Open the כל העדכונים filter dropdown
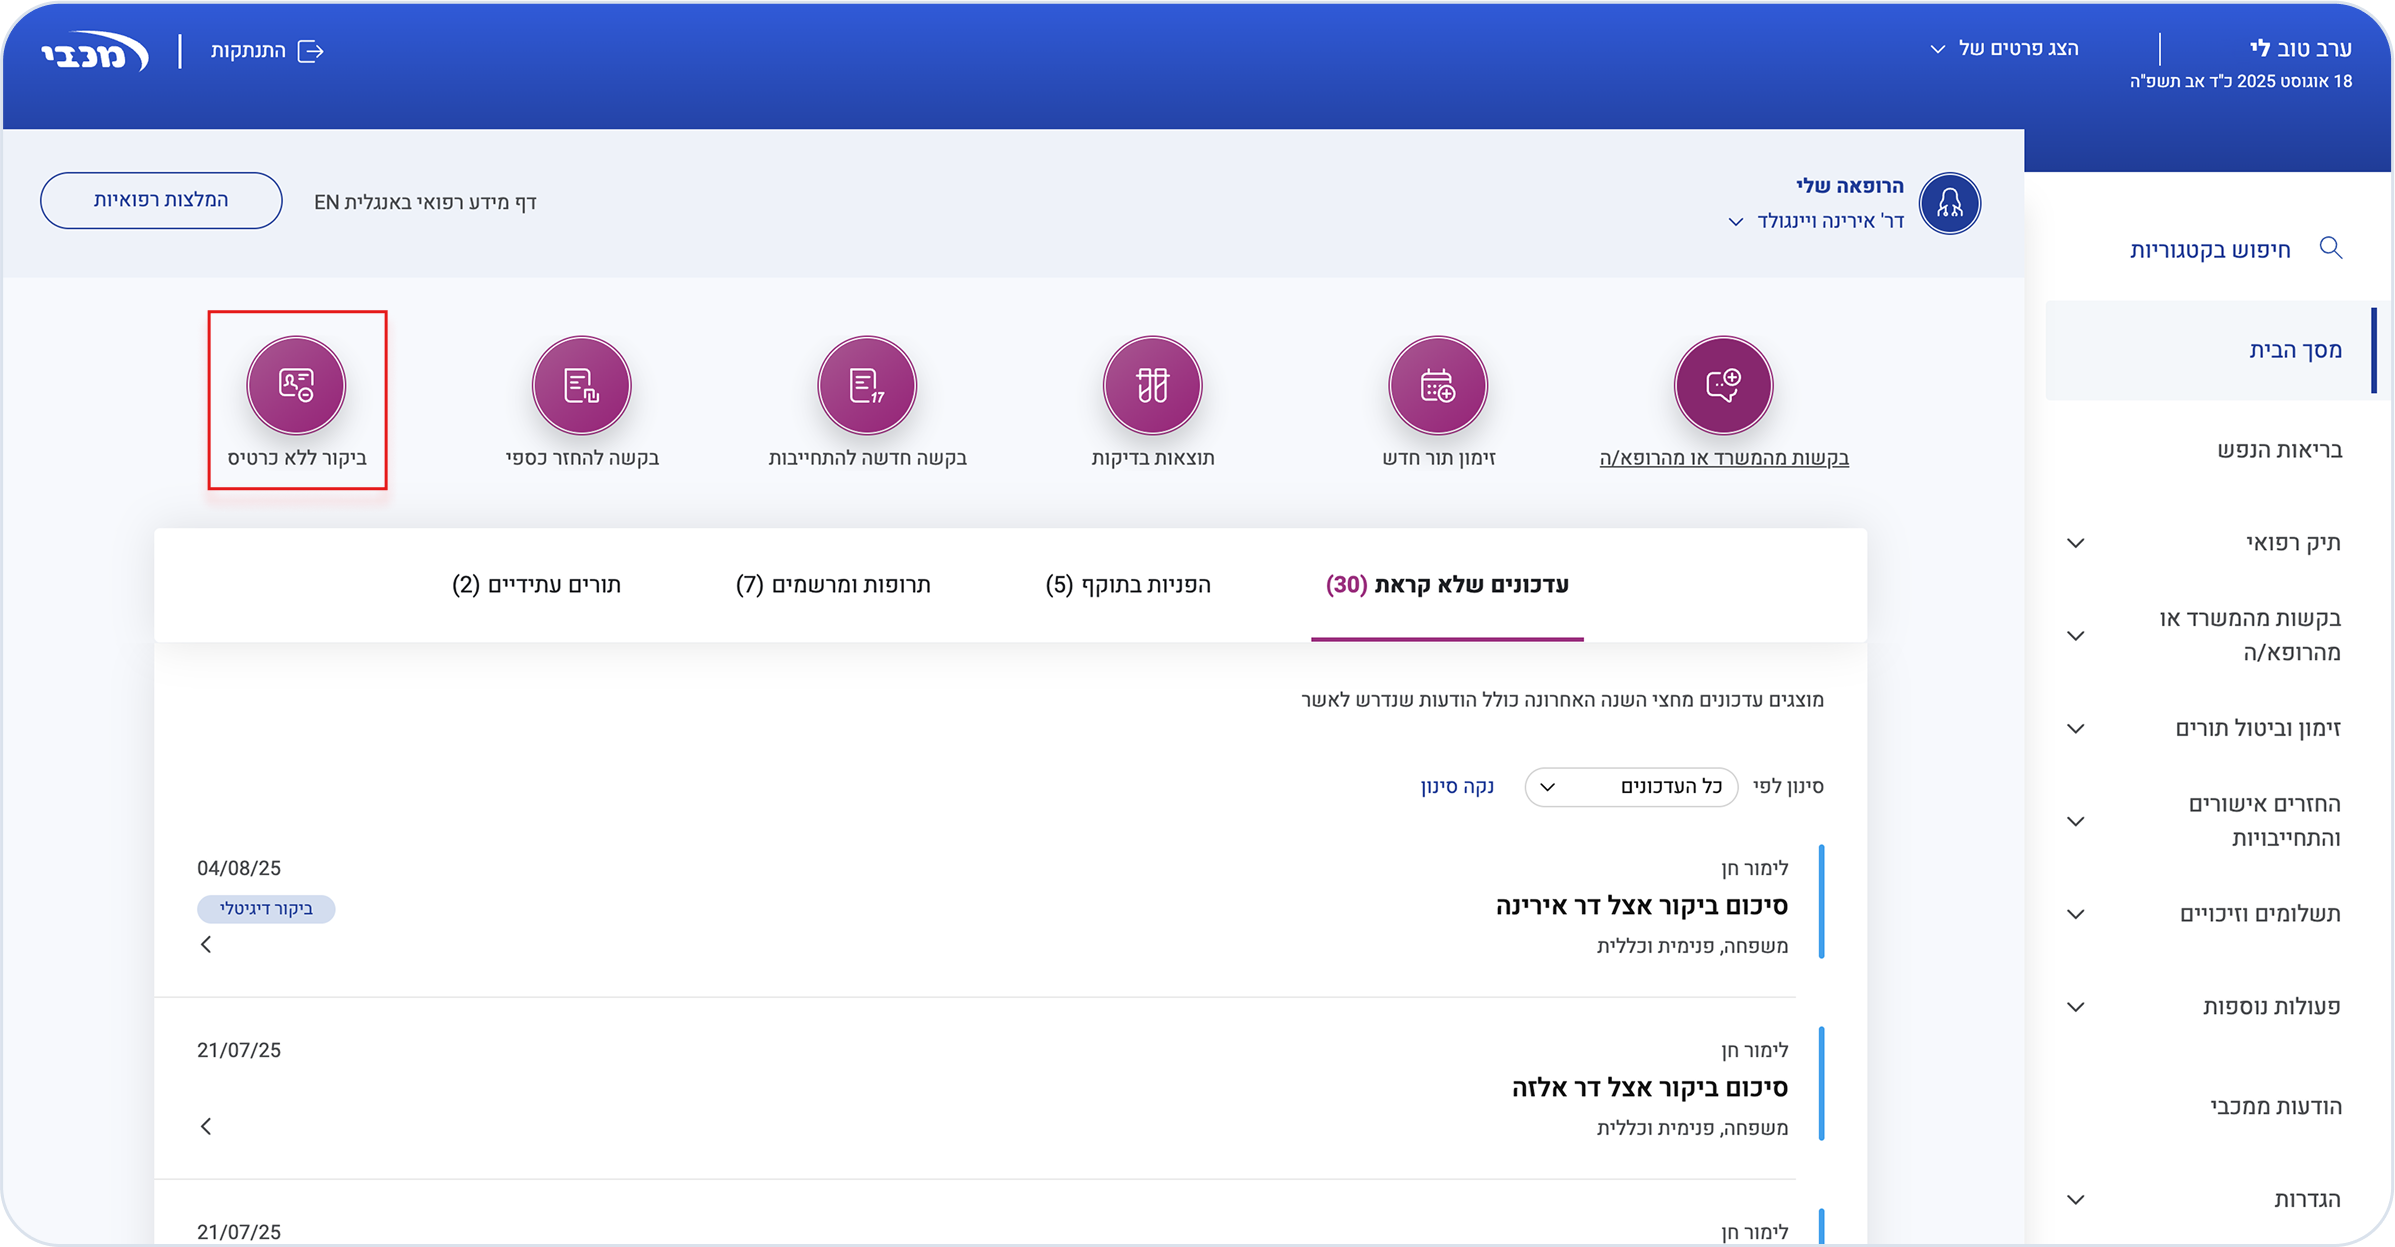Viewport: 2395px width, 1247px height. click(1631, 787)
